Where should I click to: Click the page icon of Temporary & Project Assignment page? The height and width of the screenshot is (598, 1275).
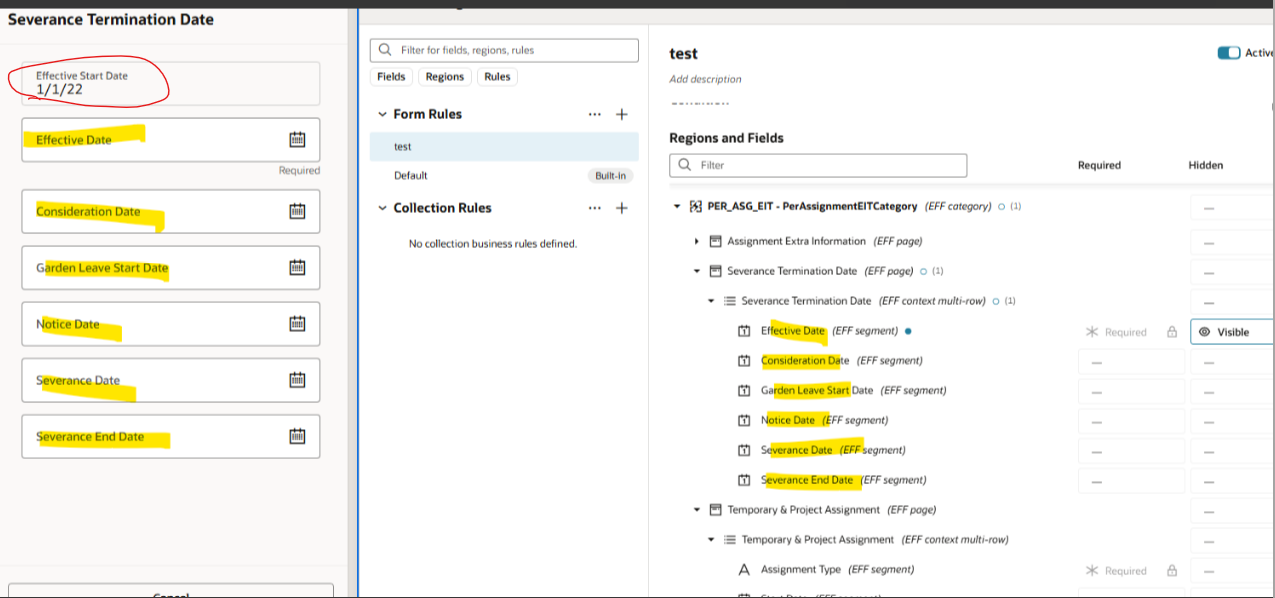click(715, 510)
